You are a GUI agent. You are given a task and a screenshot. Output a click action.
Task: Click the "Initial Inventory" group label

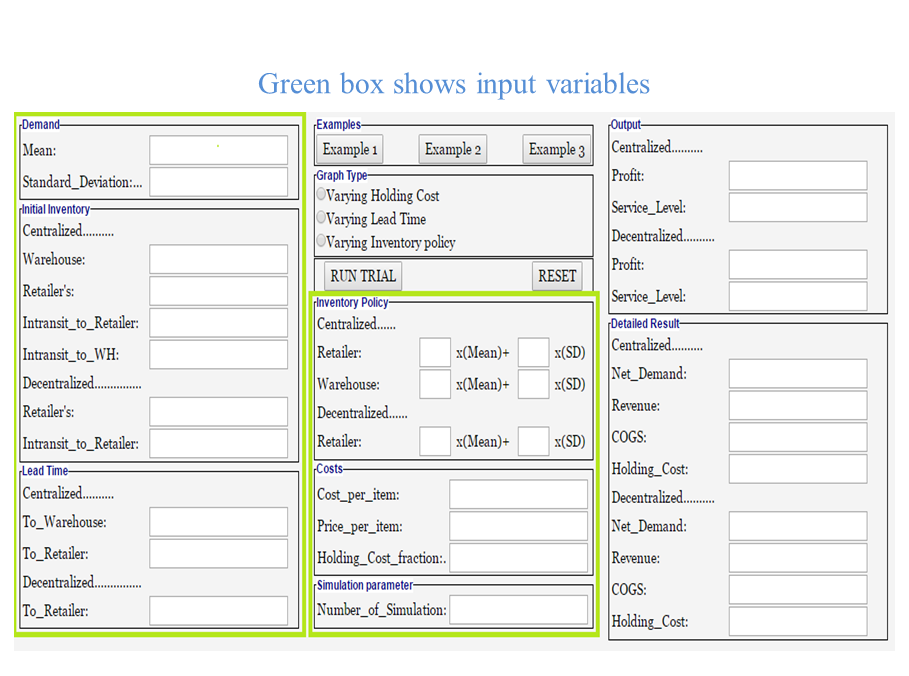56,209
